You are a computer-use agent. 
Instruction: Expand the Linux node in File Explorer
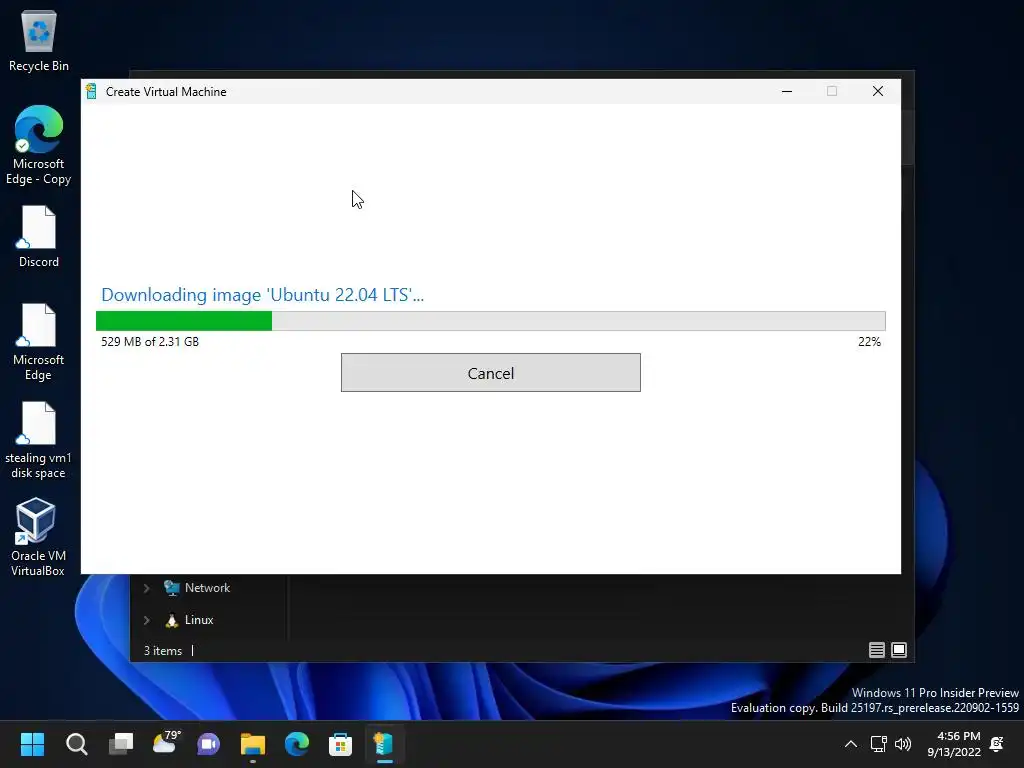147,620
